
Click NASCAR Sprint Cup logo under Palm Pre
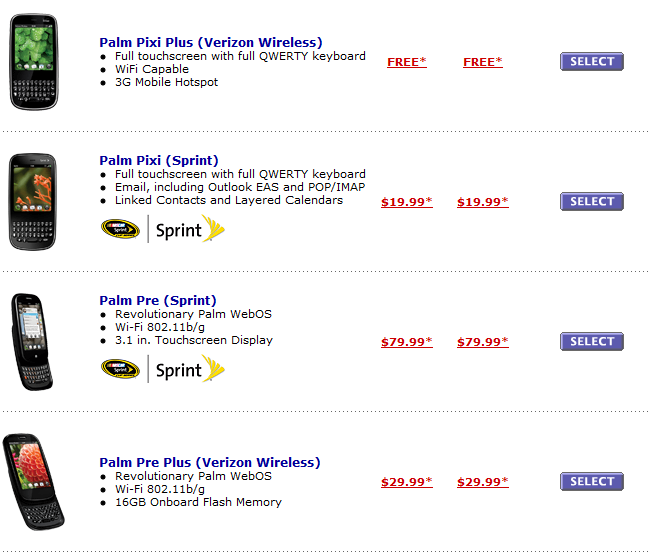click(x=120, y=369)
